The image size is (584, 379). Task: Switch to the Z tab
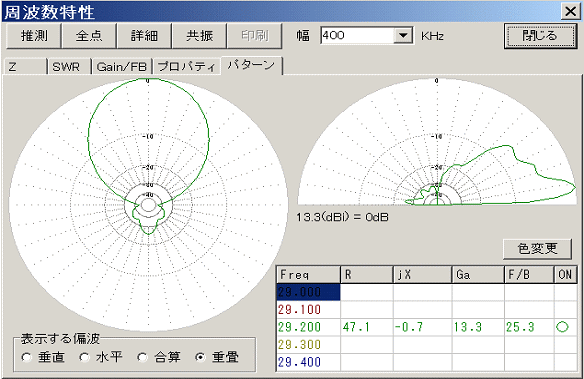coord(25,67)
